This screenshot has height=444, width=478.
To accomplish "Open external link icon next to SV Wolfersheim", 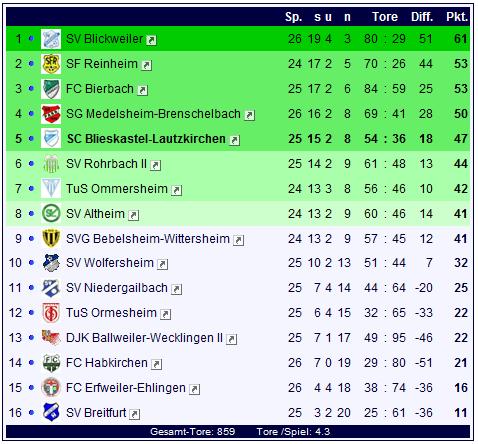I will click(x=162, y=264).
